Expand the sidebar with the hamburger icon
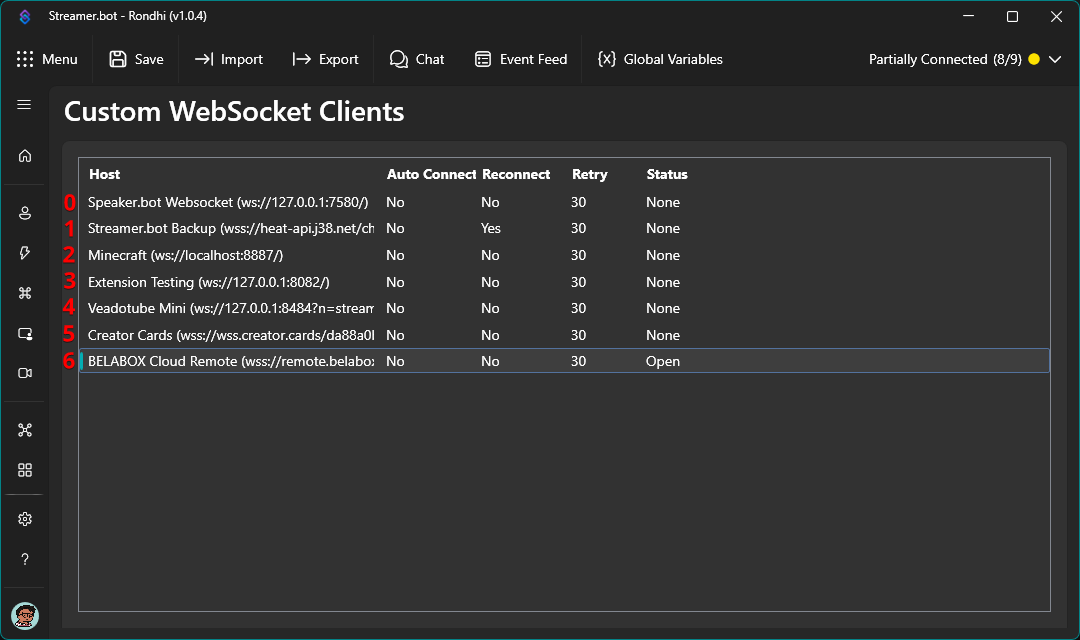1080x640 pixels. tap(24, 104)
